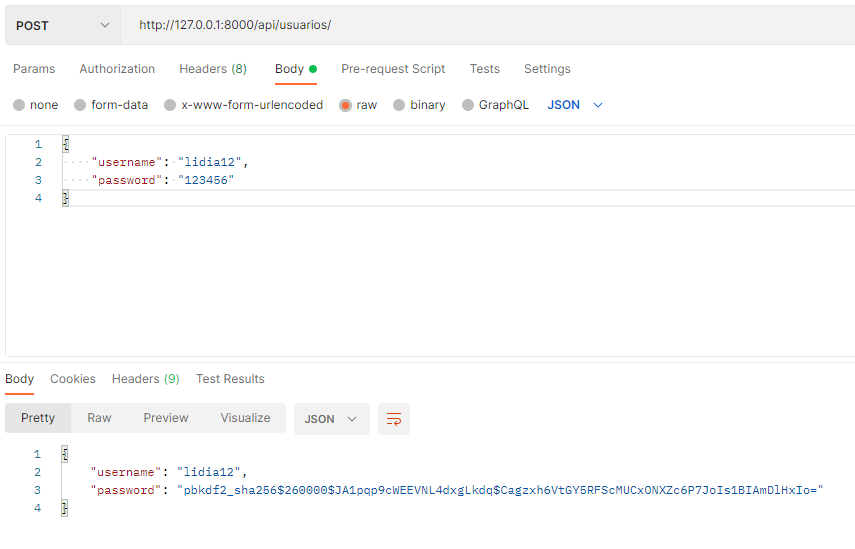Open the Authorization tab
Image resolution: width=855 pixels, height=549 pixels.
117,69
